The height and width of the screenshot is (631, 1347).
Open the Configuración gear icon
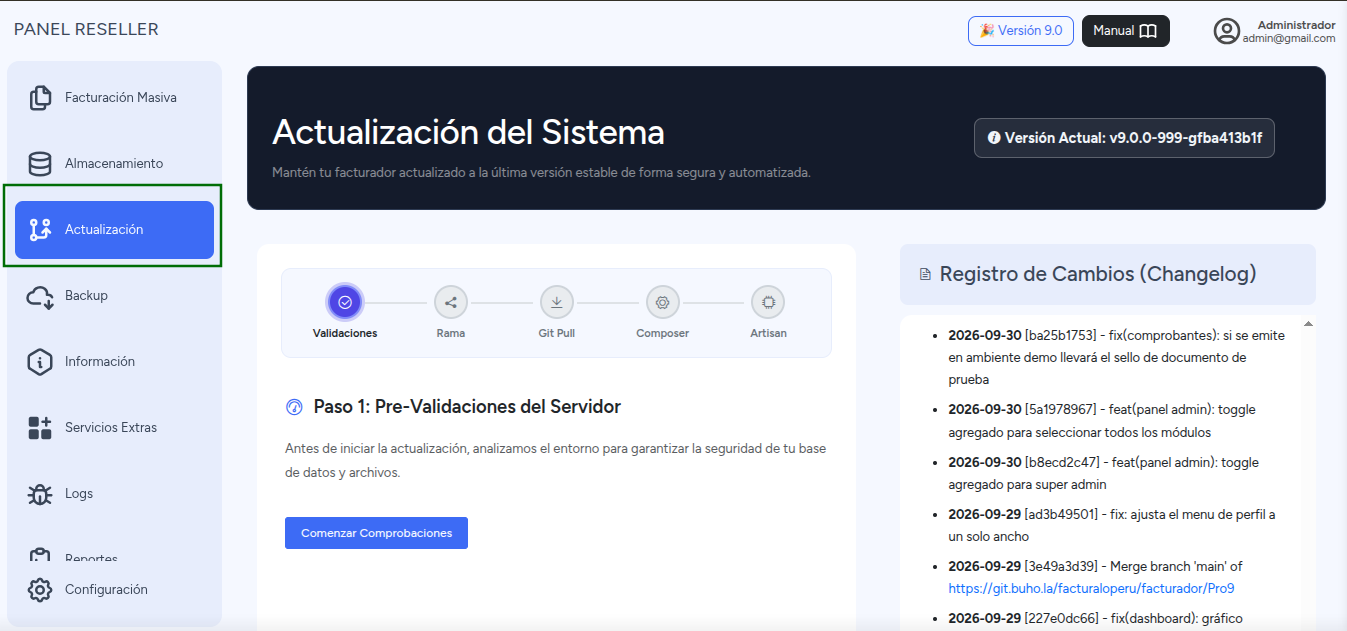40,590
